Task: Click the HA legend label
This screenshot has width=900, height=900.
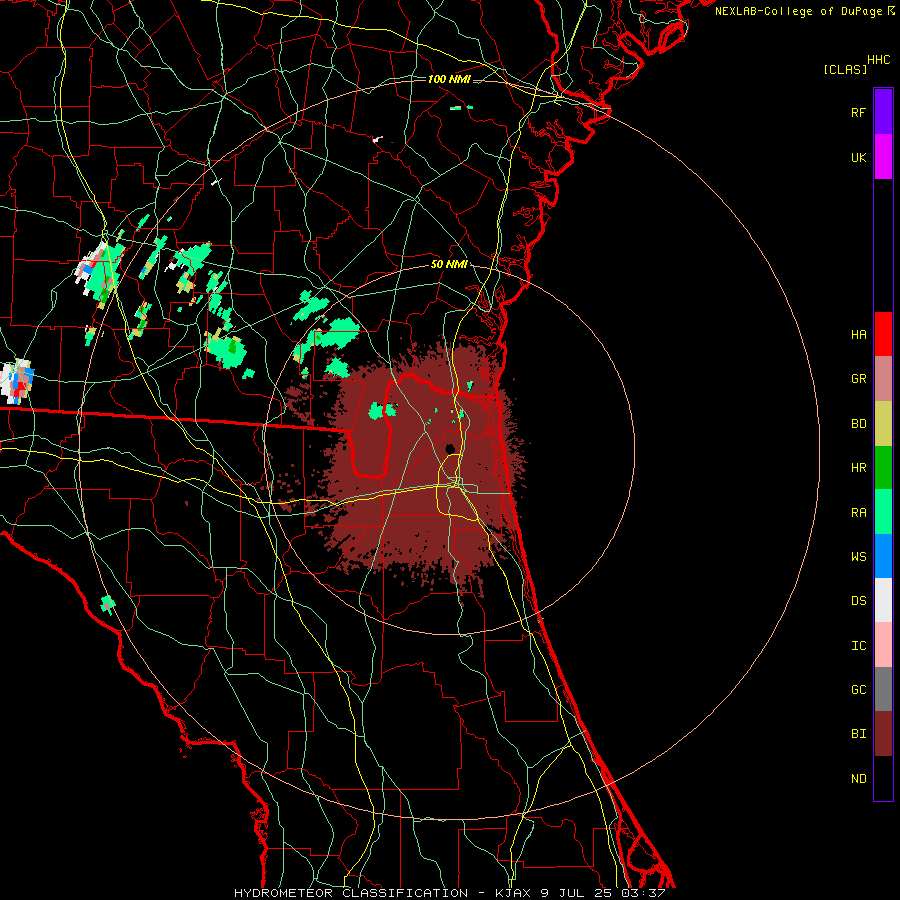Action: click(x=858, y=334)
